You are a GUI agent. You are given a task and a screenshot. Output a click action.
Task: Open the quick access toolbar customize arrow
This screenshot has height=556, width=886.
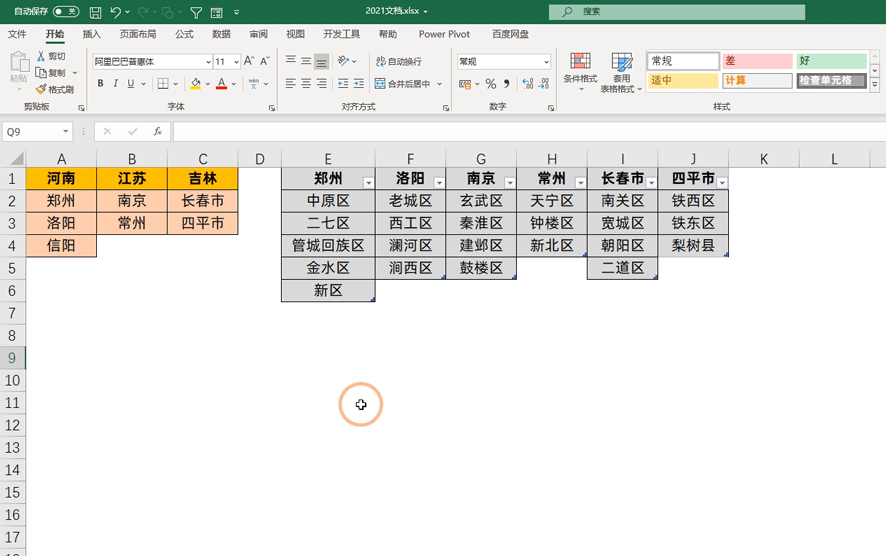(236, 12)
